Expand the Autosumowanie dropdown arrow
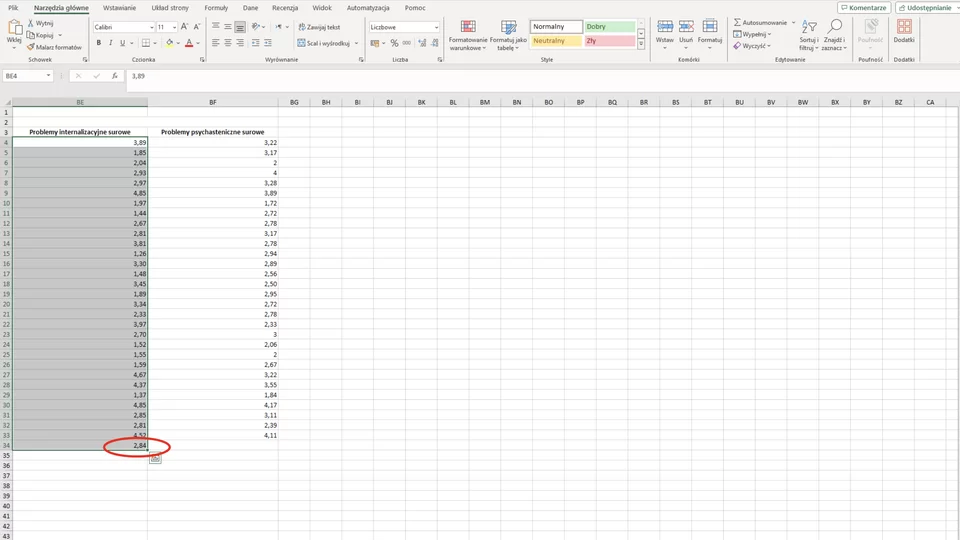Viewport: 960px width, 540px height. tap(793, 23)
